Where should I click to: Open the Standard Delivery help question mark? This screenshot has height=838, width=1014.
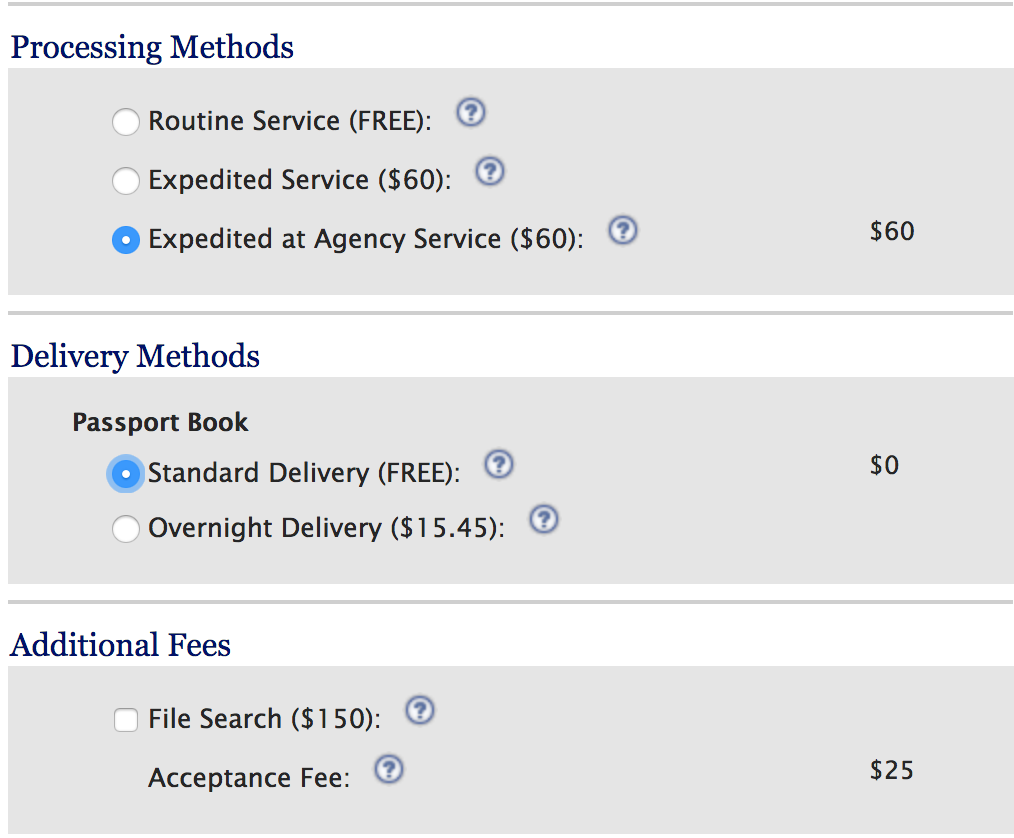click(x=499, y=464)
